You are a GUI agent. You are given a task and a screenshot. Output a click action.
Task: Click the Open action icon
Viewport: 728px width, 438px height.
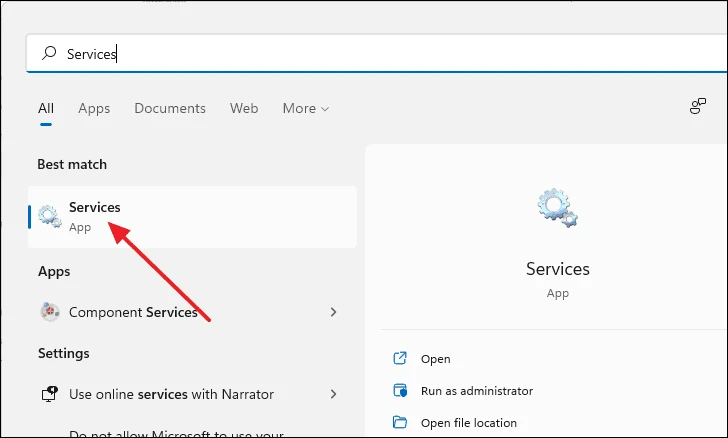(x=400, y=358)
